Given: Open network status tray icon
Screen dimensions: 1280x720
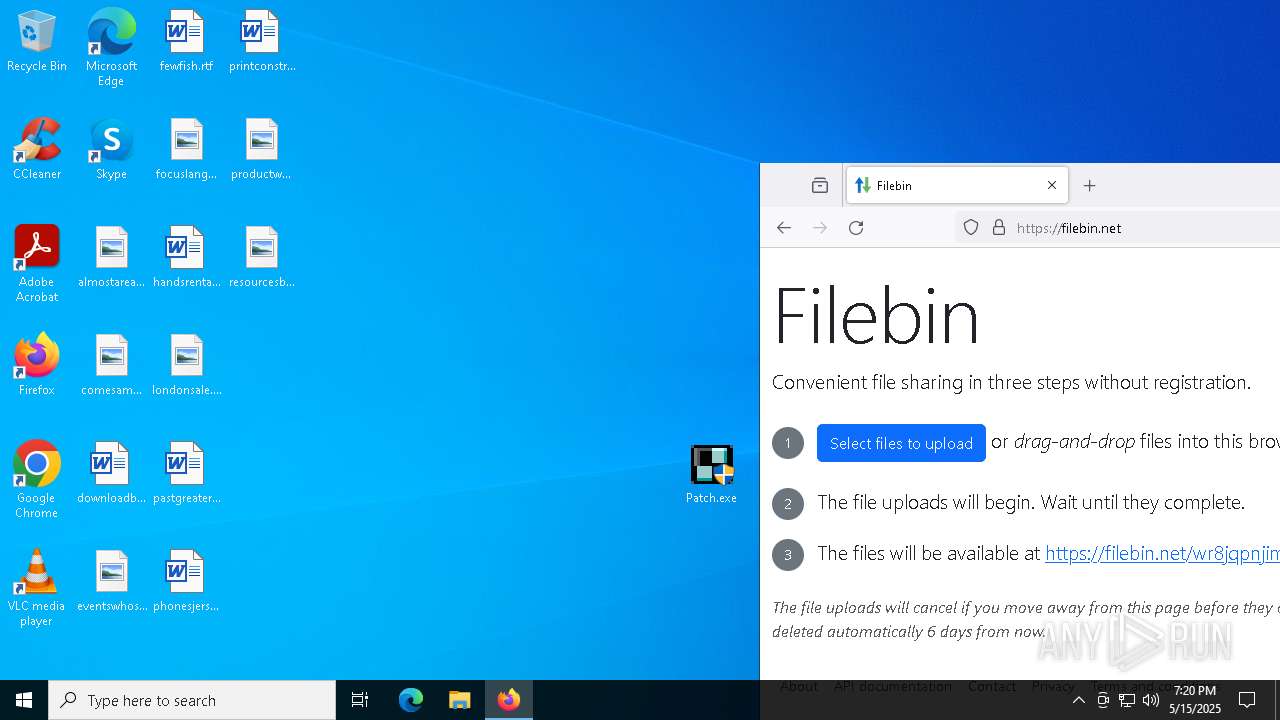Looking at the screenshot, I should (x=1127, y=700).
